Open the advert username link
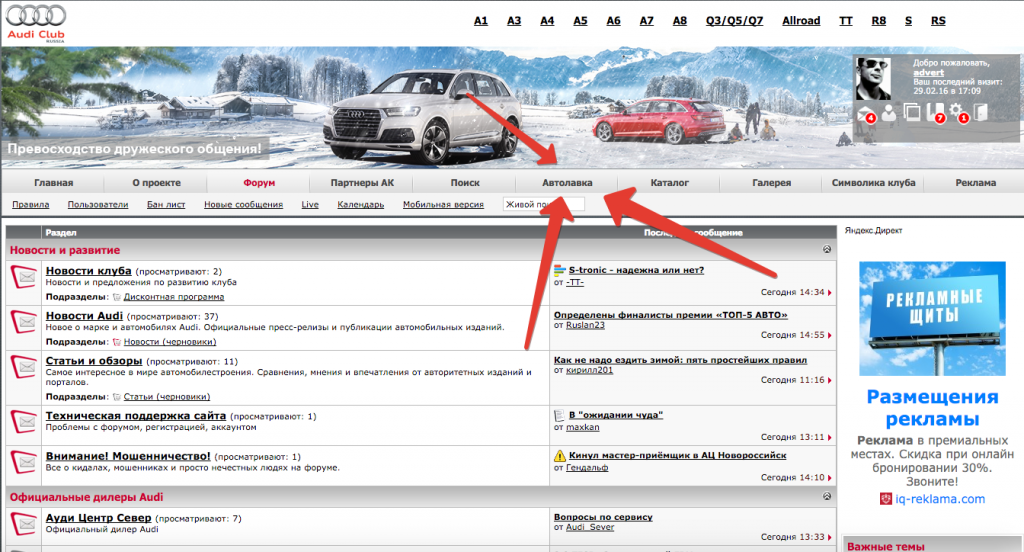 pyautogui.click(x=928, y=73)
